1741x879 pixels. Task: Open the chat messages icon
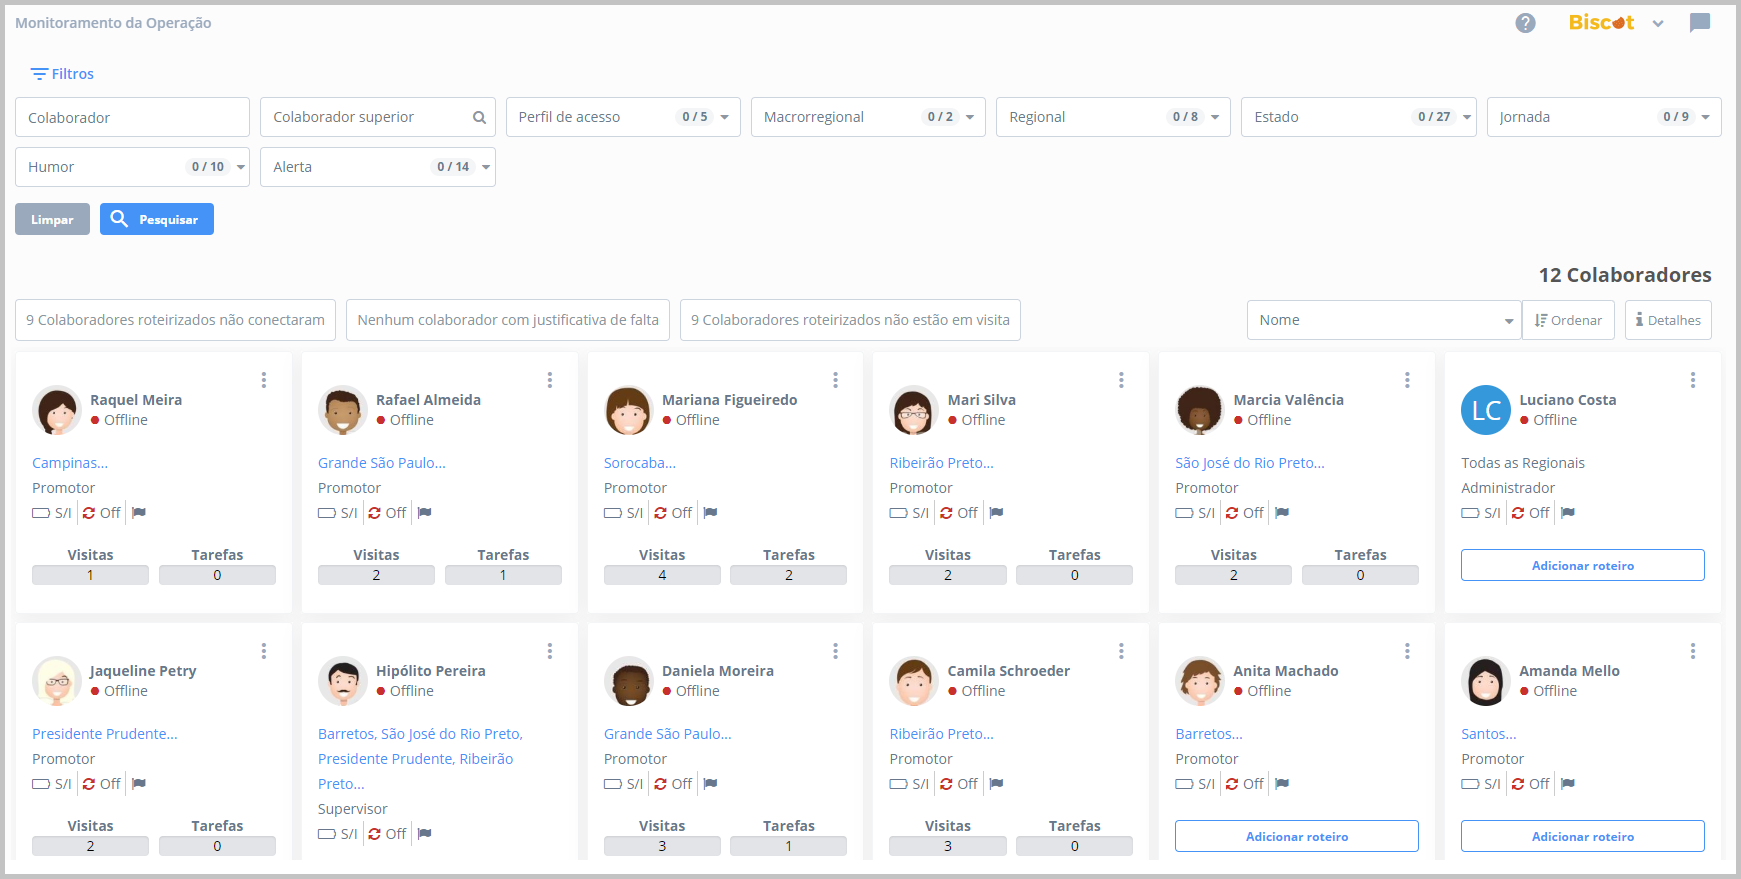[x=1699, y=23]
